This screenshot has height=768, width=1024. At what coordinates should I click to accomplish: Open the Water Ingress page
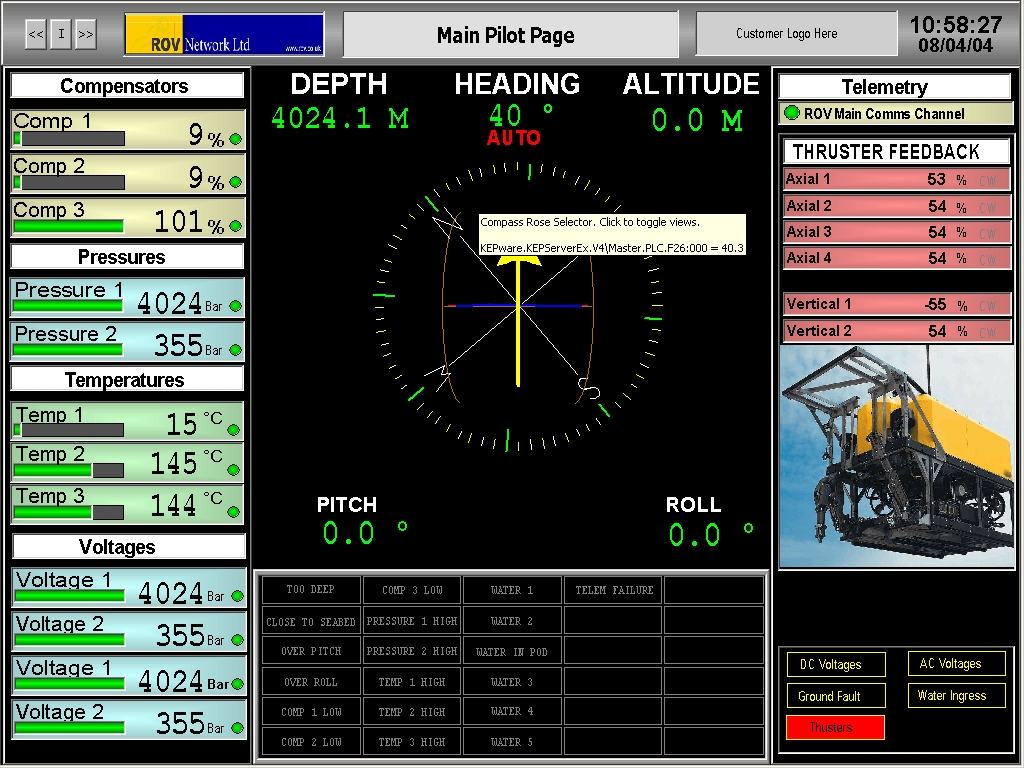[951, 696]
